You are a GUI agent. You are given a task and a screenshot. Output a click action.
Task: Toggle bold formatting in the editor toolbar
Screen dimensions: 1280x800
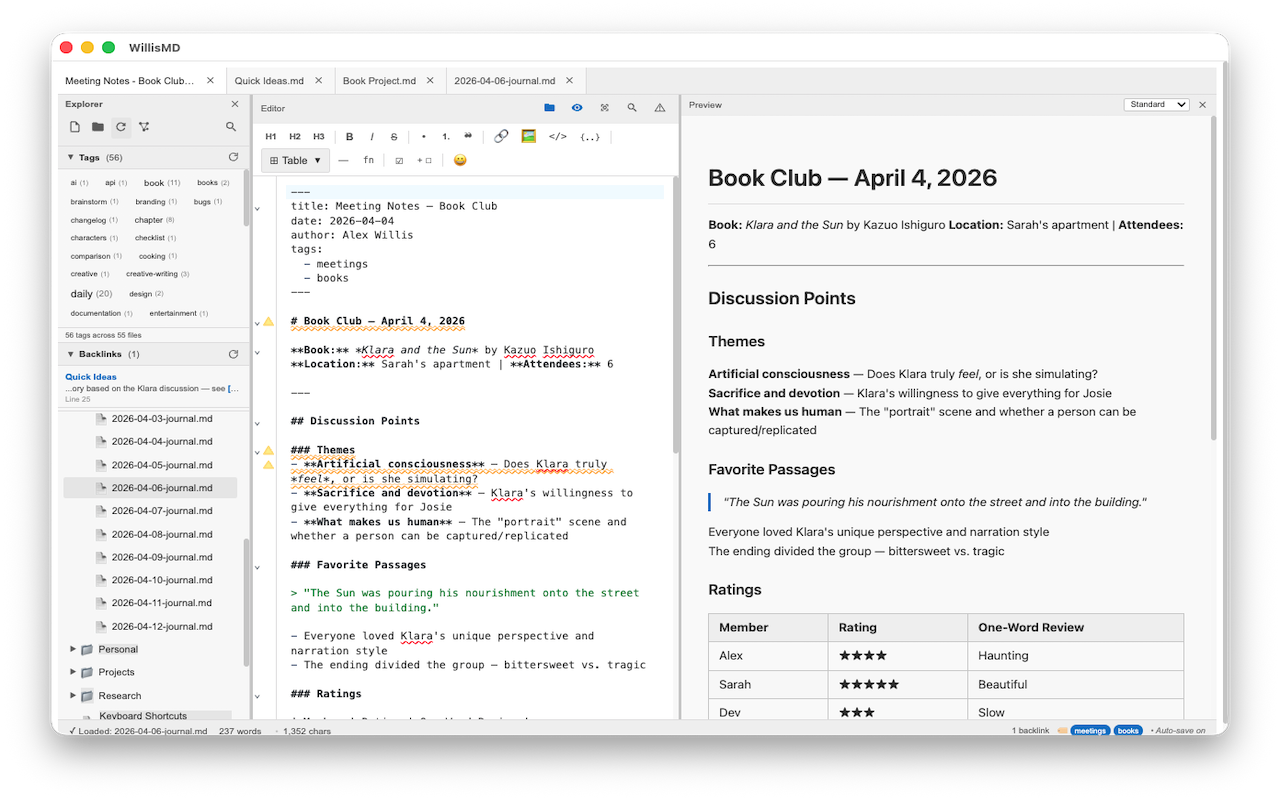click(349, 136)
